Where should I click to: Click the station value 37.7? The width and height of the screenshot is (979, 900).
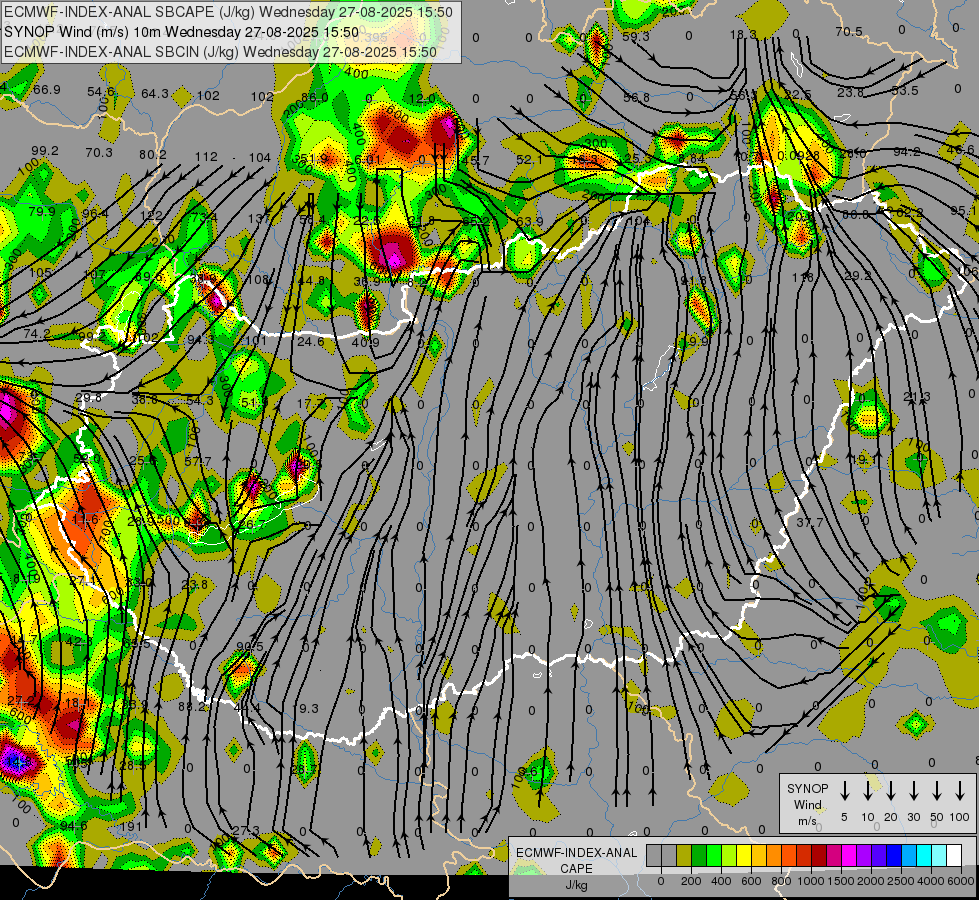tap(809, 522)
